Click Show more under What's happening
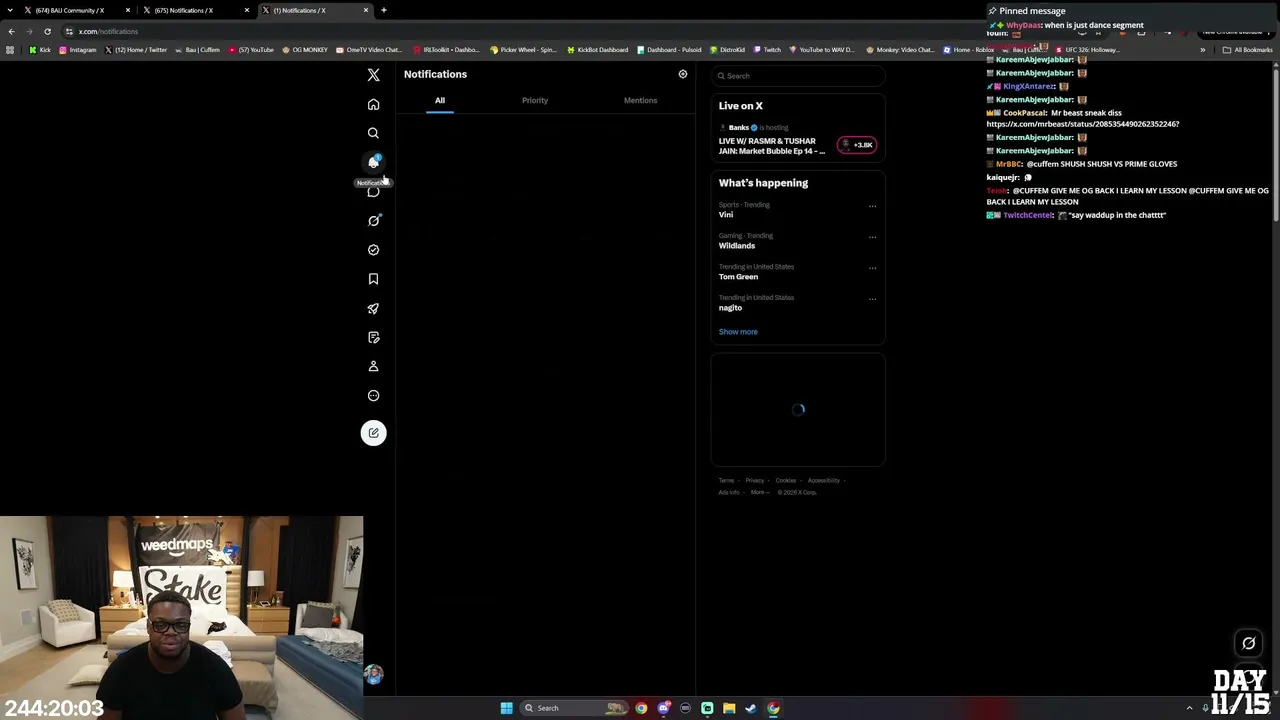Screen dimensions: 1280x720 [738, 332]
